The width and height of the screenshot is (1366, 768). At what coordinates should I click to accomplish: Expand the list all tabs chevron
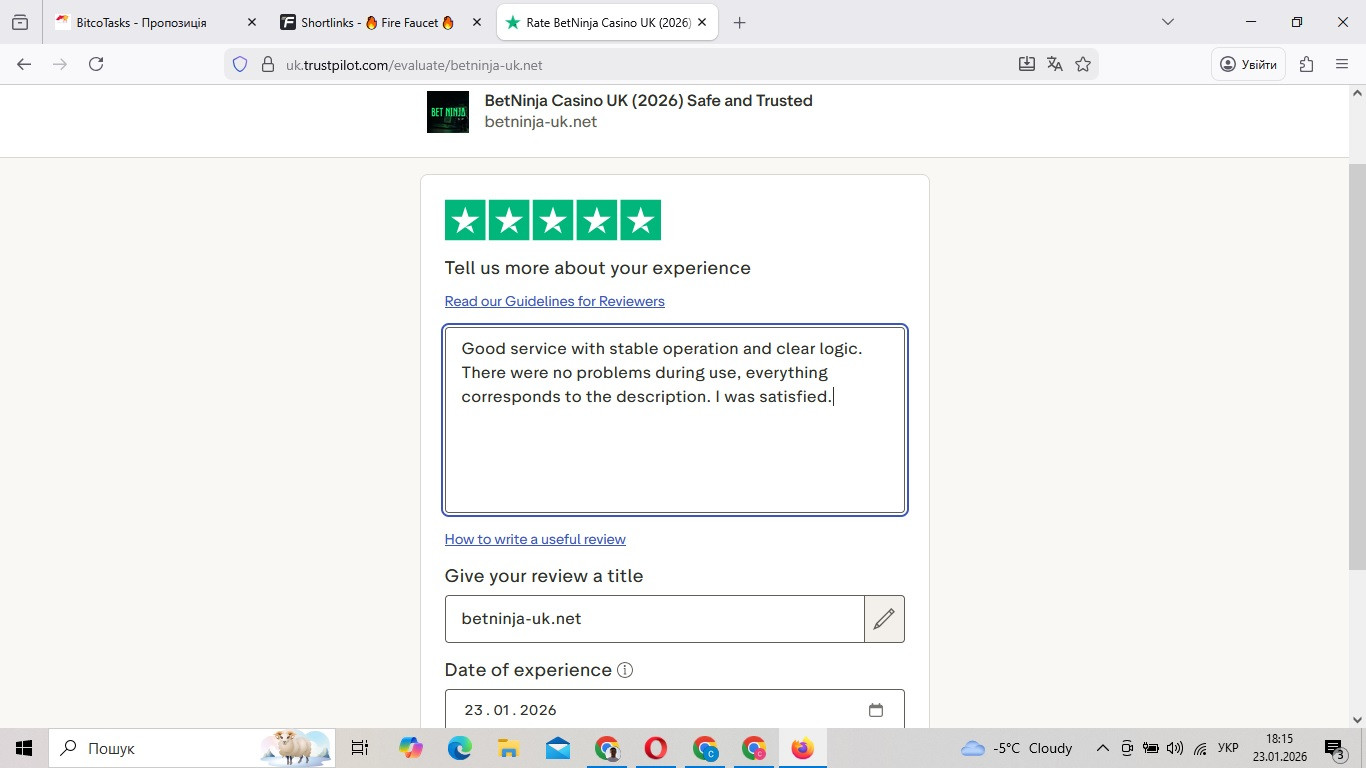pos(1167,22)
